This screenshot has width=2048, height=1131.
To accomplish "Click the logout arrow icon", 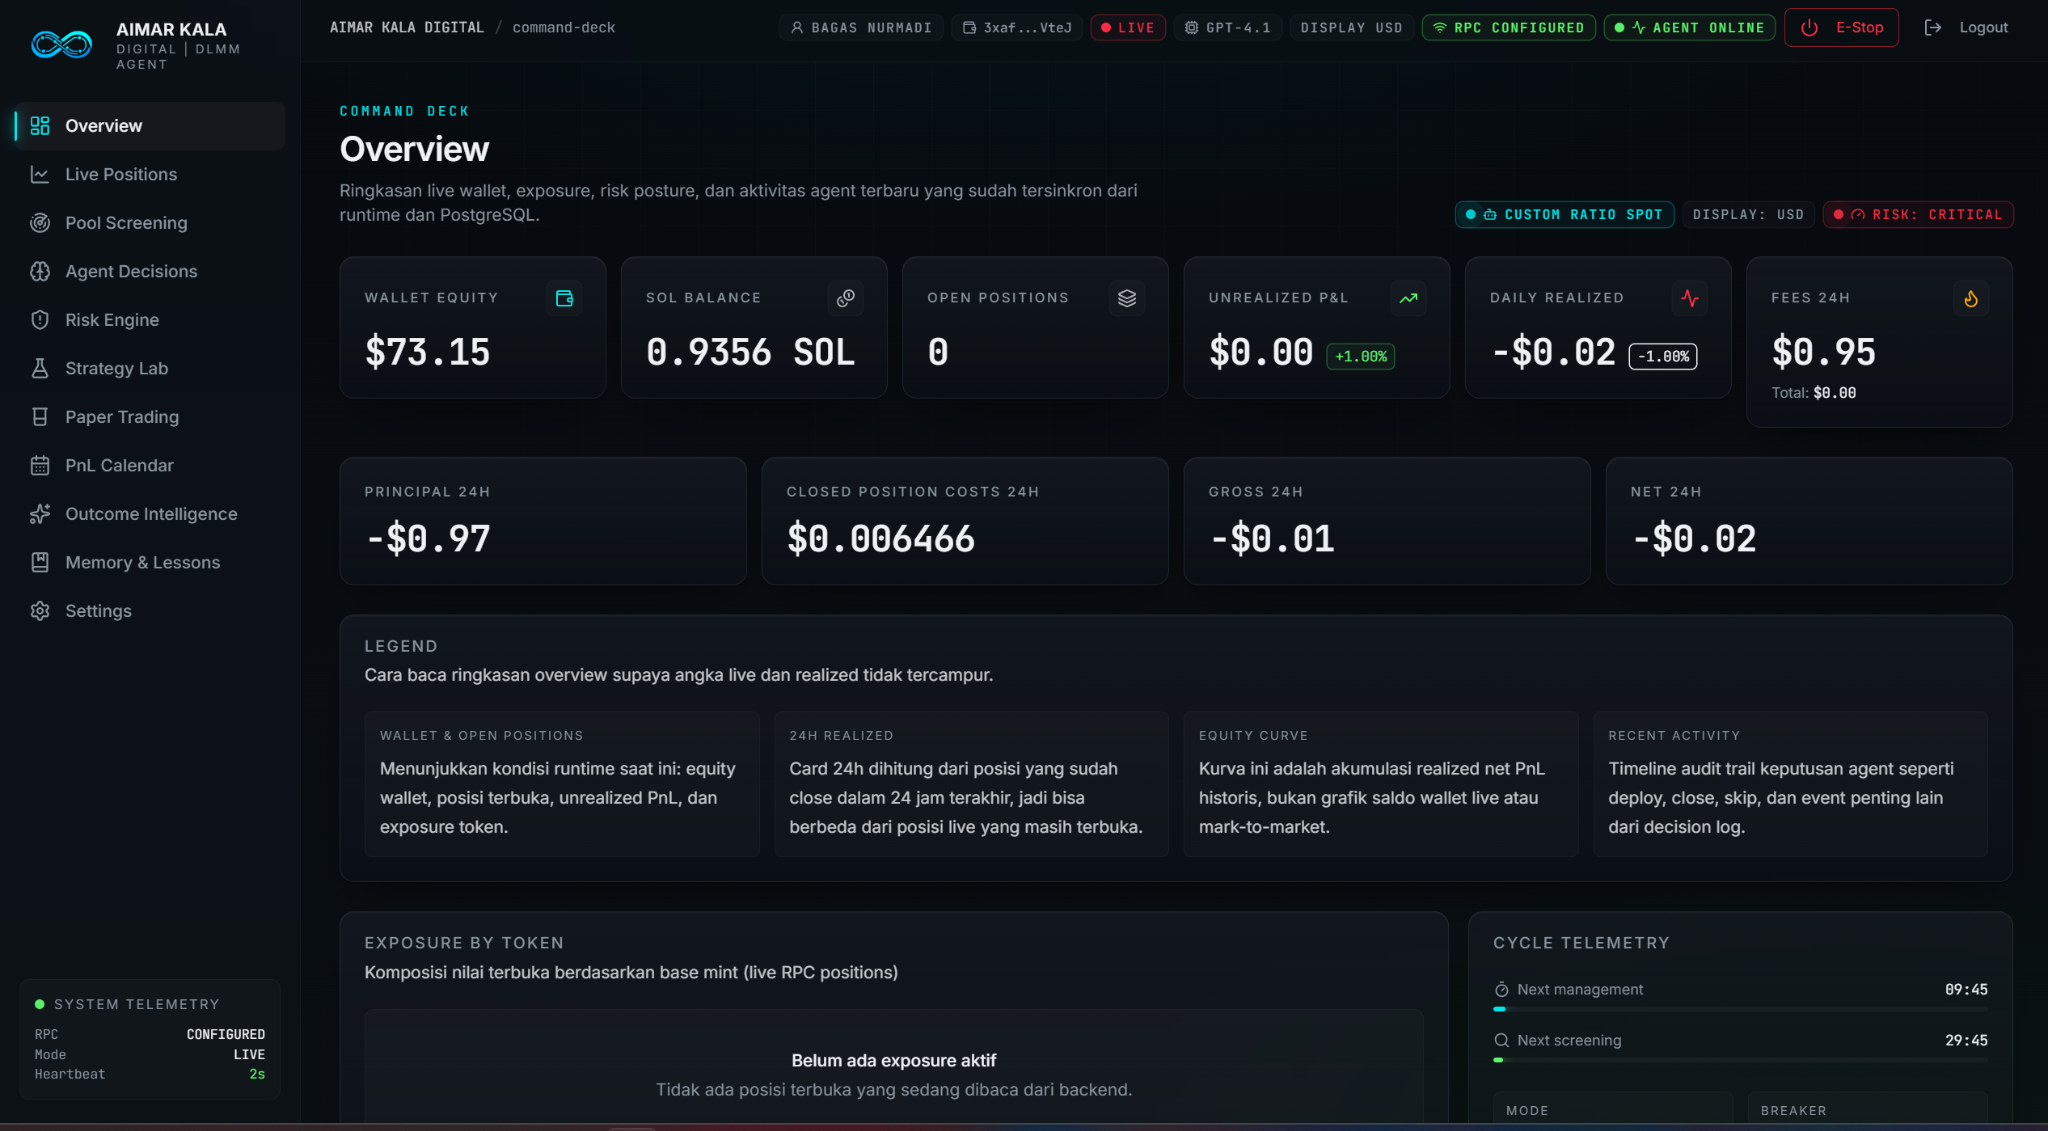I will (x=1933, y=28).
